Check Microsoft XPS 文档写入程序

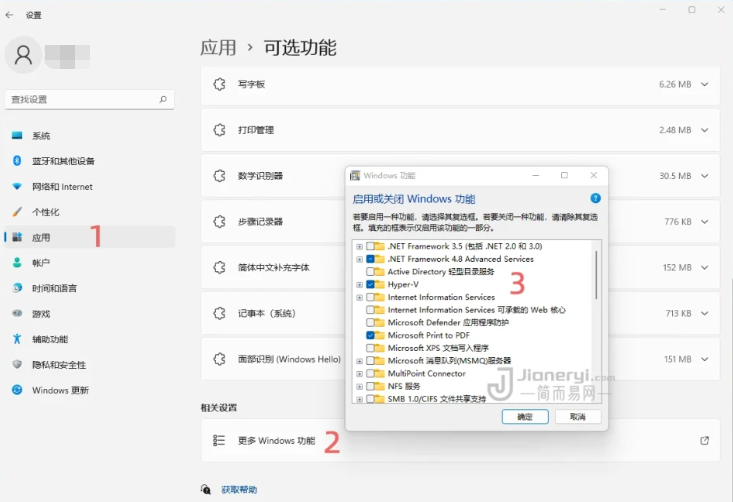(370, 348)
